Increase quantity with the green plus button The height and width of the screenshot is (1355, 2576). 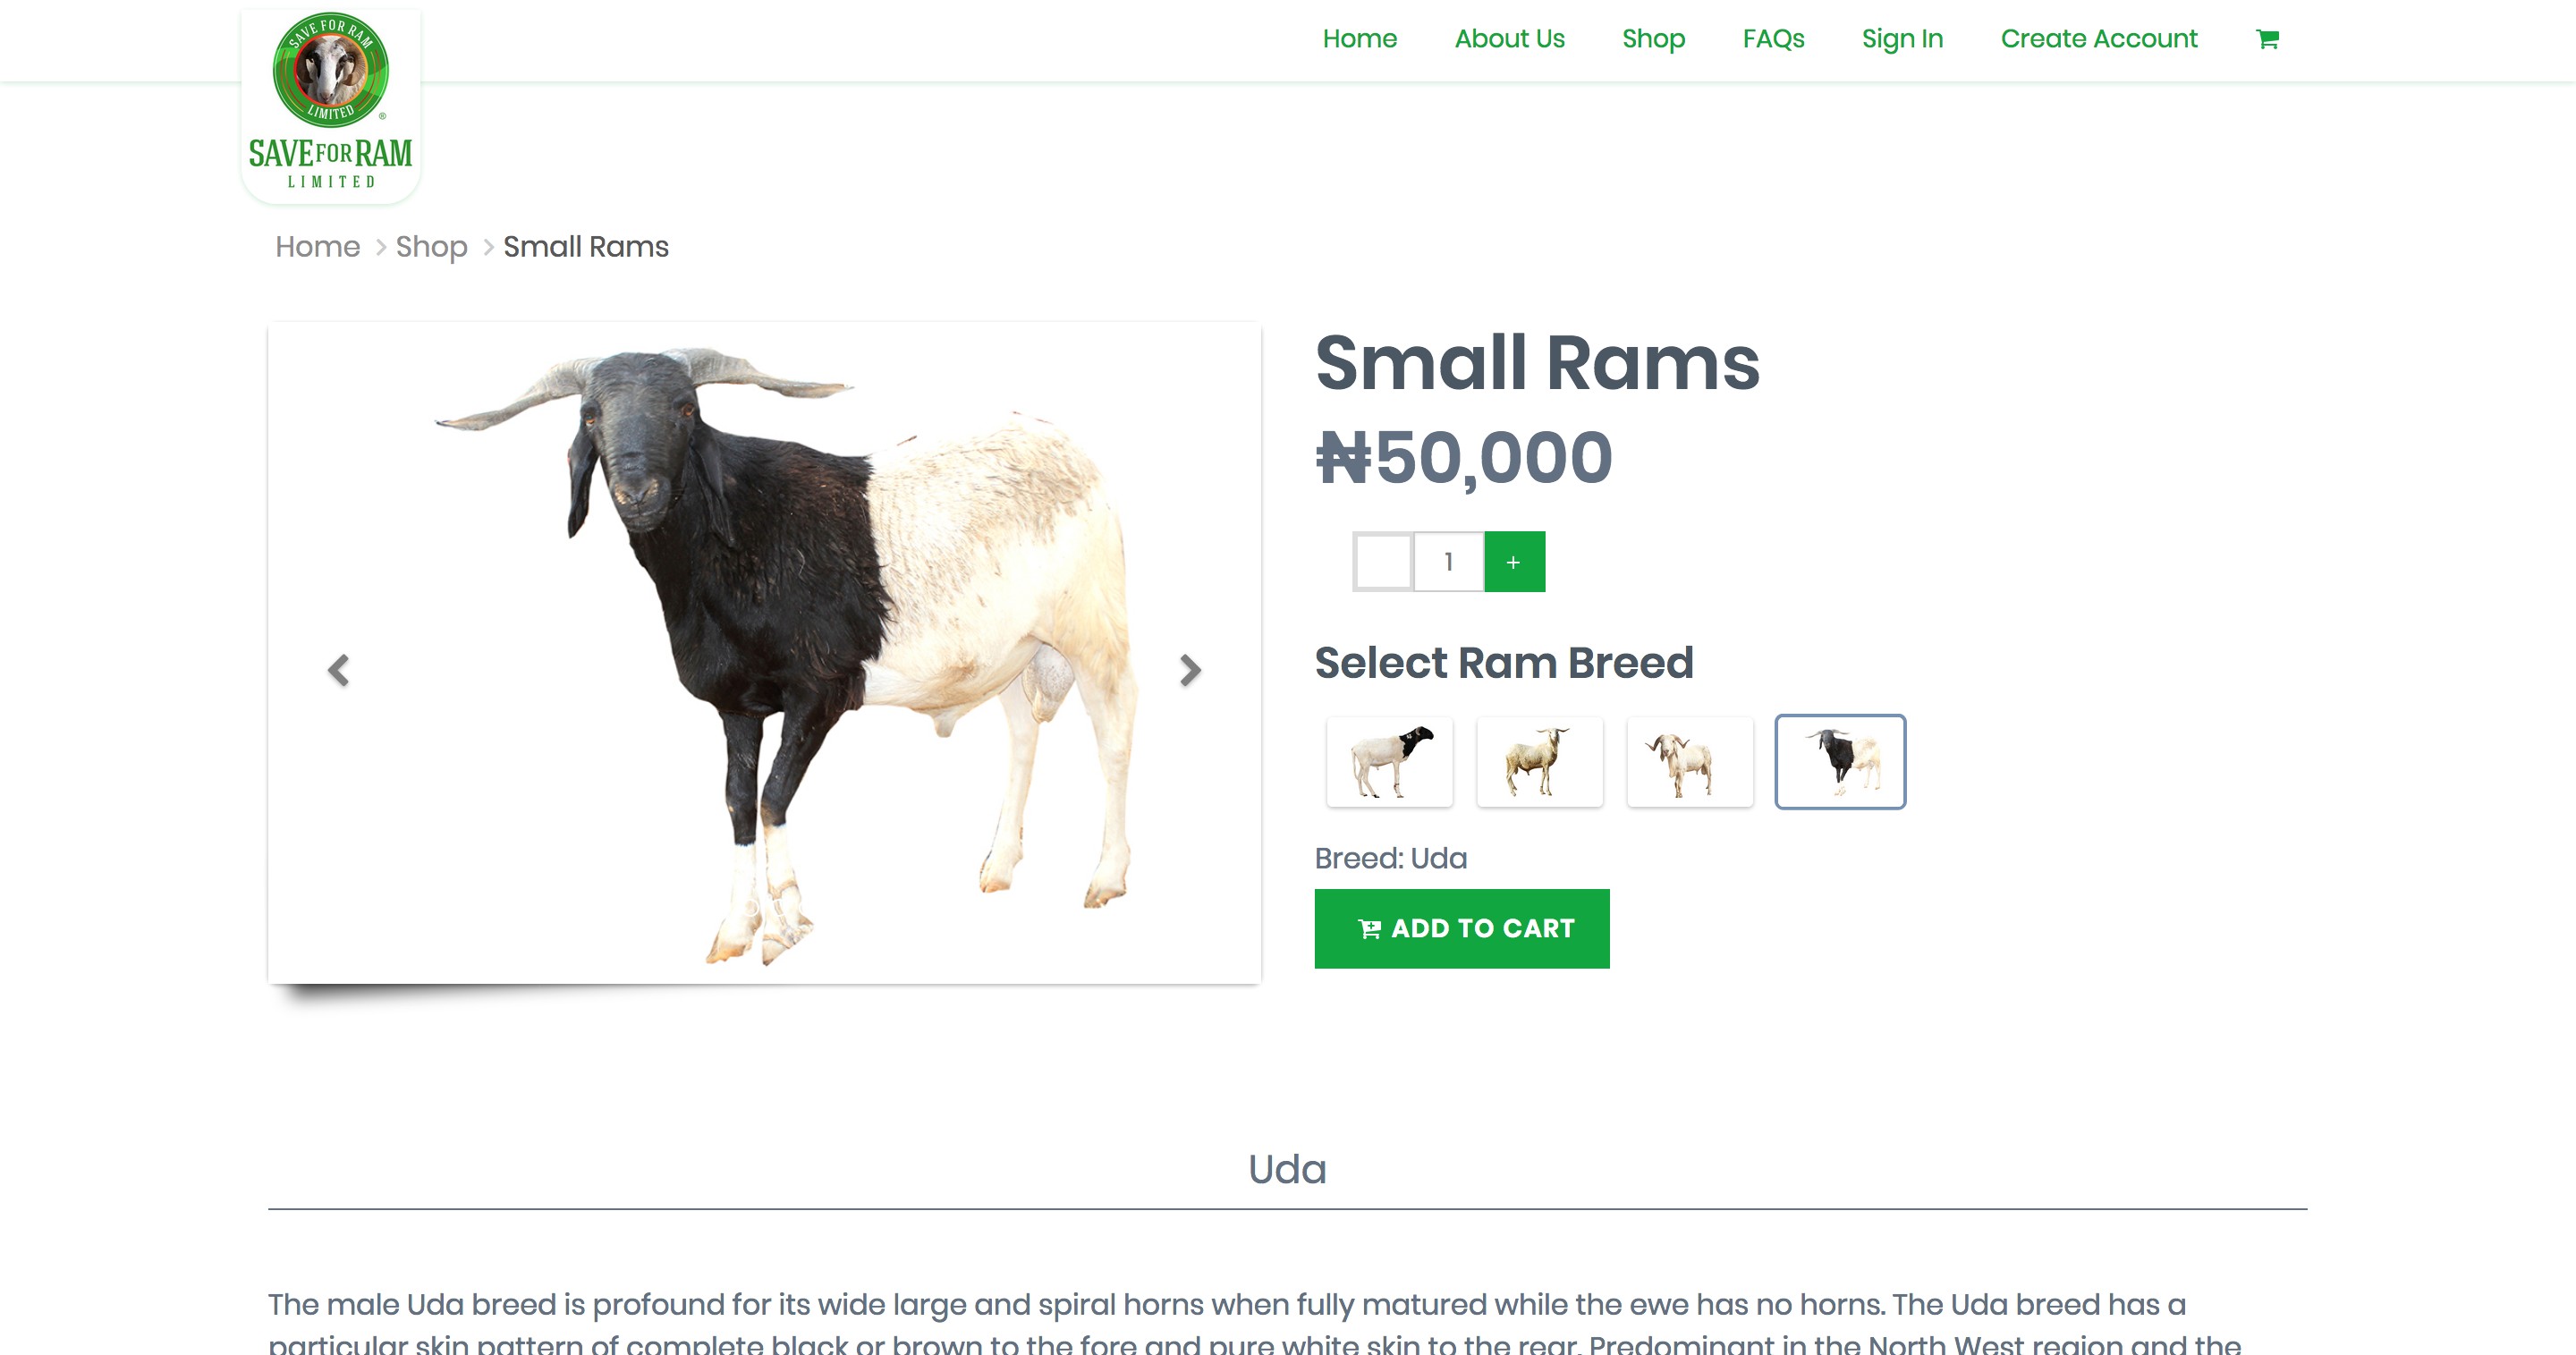[1514, 562]
